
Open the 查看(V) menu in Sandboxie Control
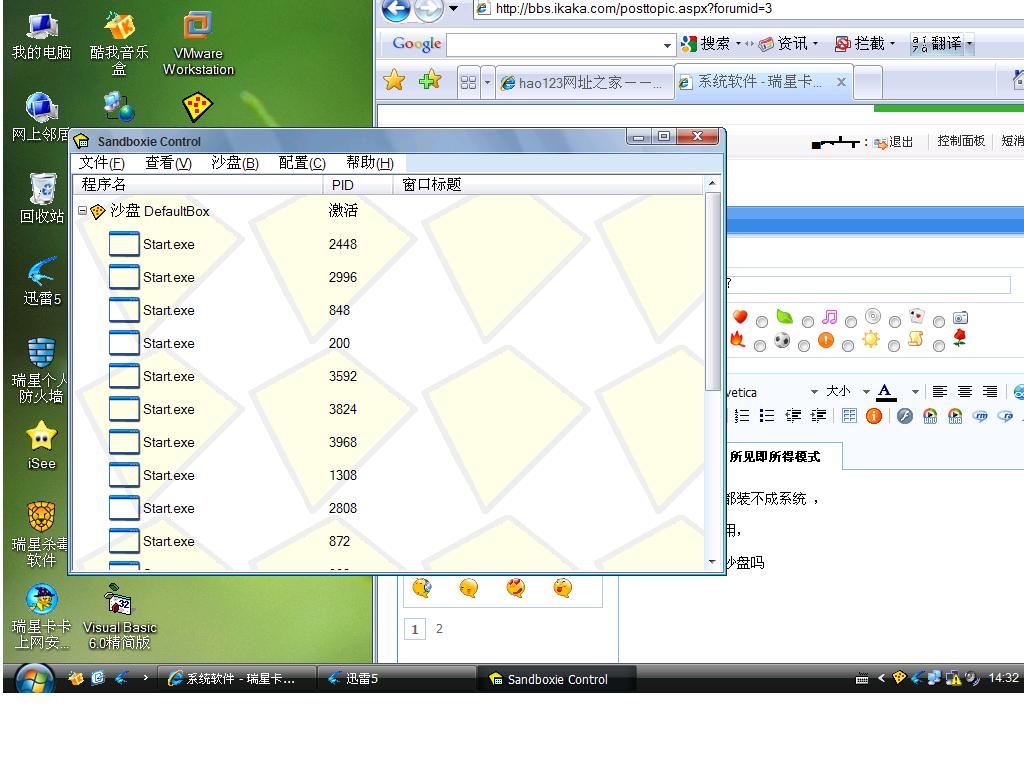point(168,163)
